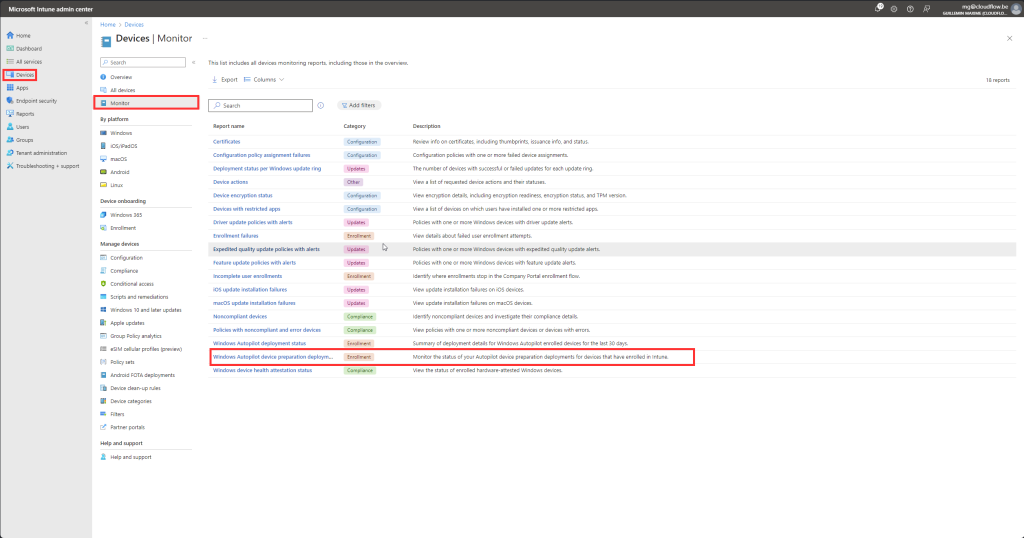
Task: Open Device encryption status report
Action: (x=243, y=195)
